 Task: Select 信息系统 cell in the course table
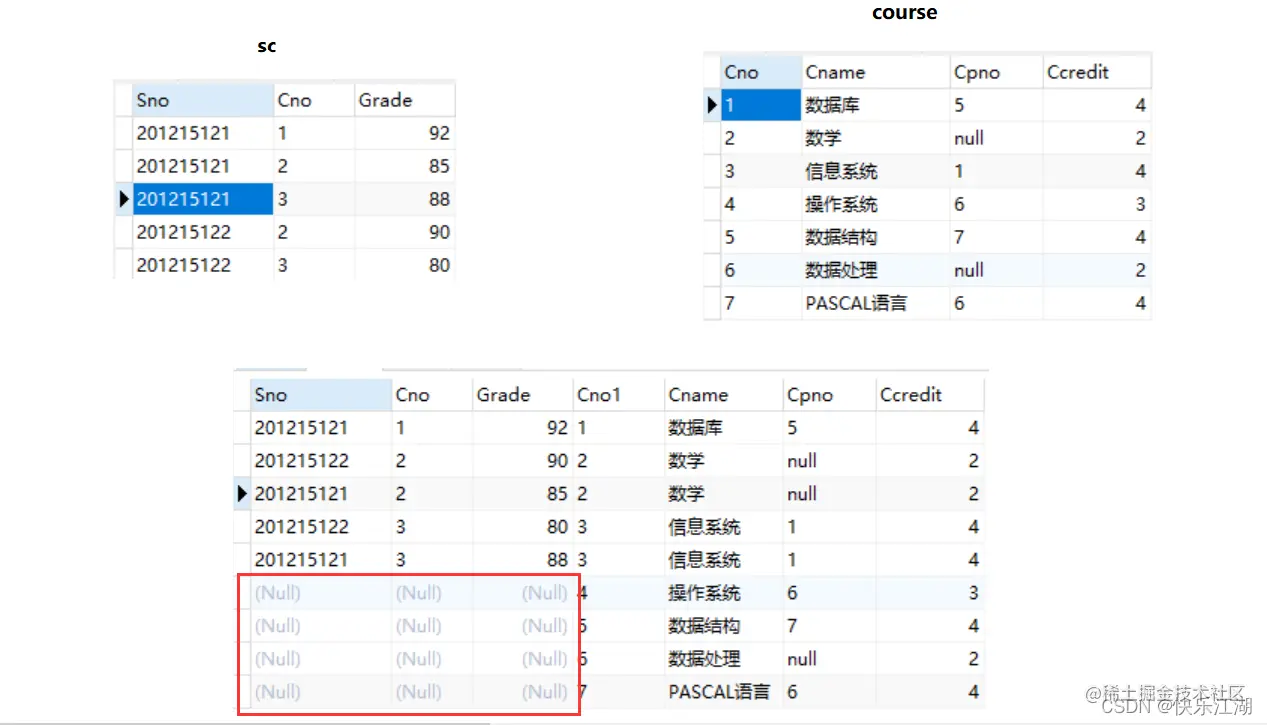tap(875, 171)
